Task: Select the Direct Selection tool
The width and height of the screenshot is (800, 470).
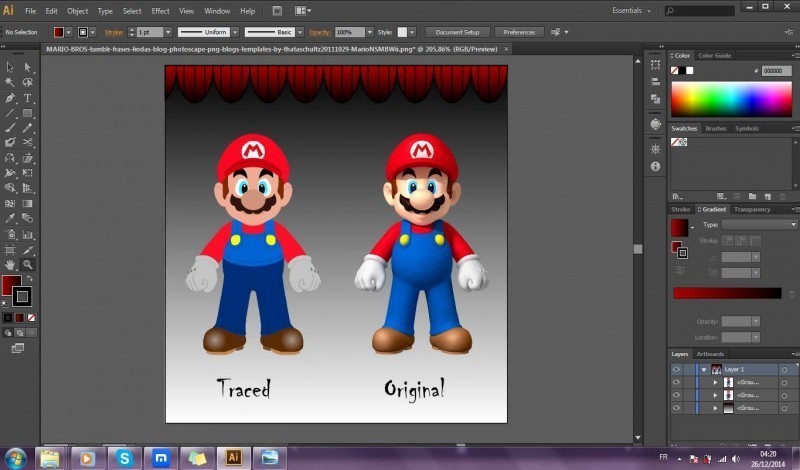Action: click(28, 67)
